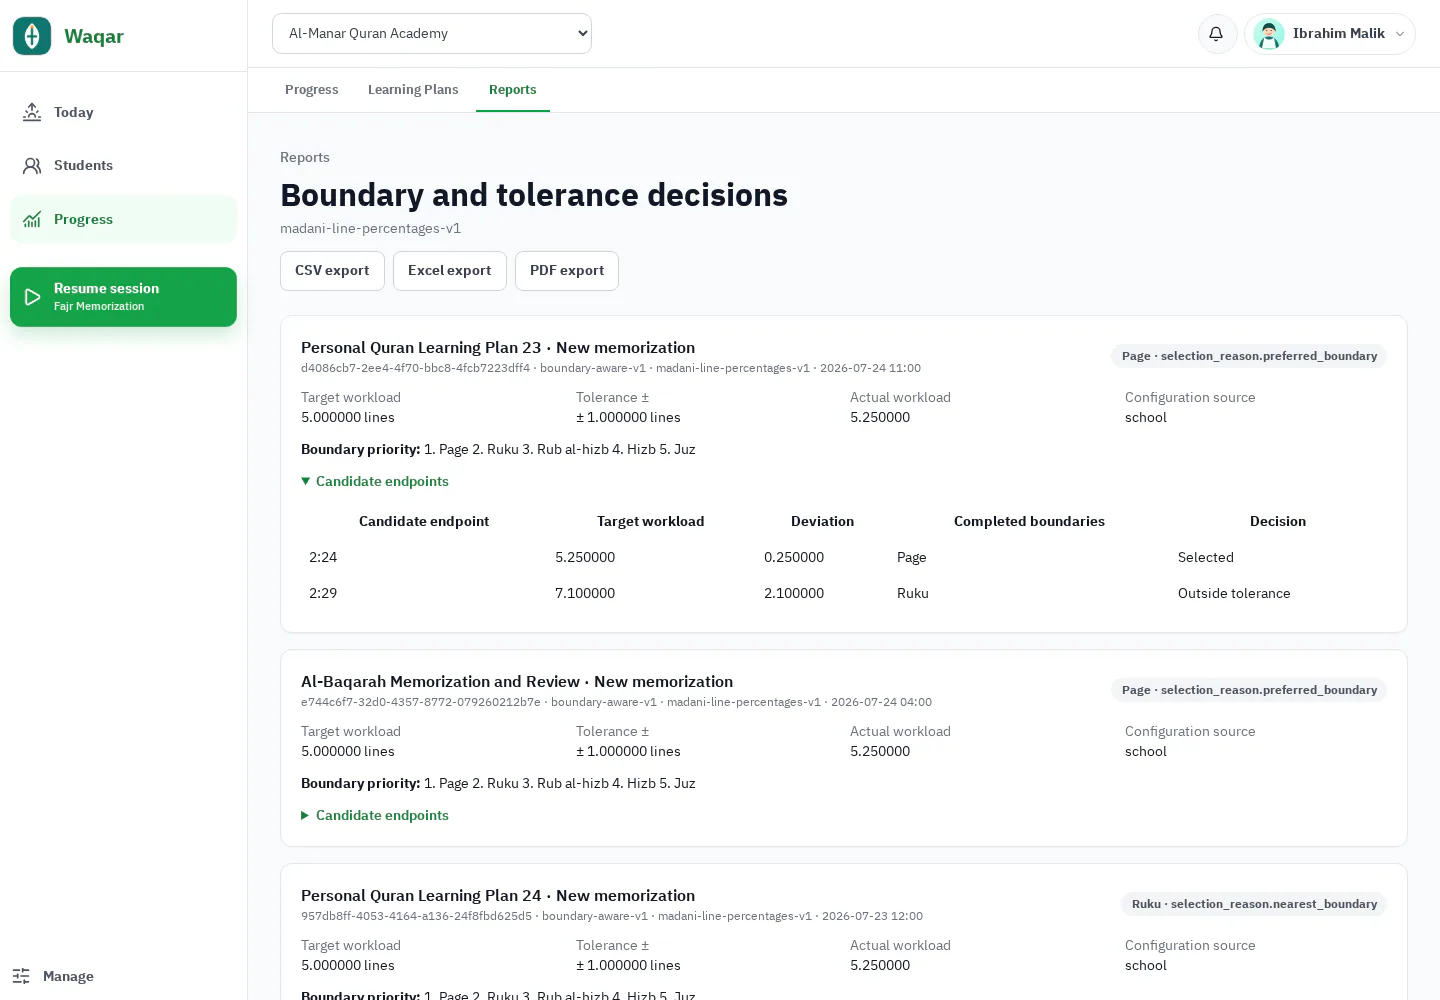This screenshot has width=1440, height=1000.
Task: Expand the Ibrahim Malik user menu chevron
Action: (x=1400, y=34)
